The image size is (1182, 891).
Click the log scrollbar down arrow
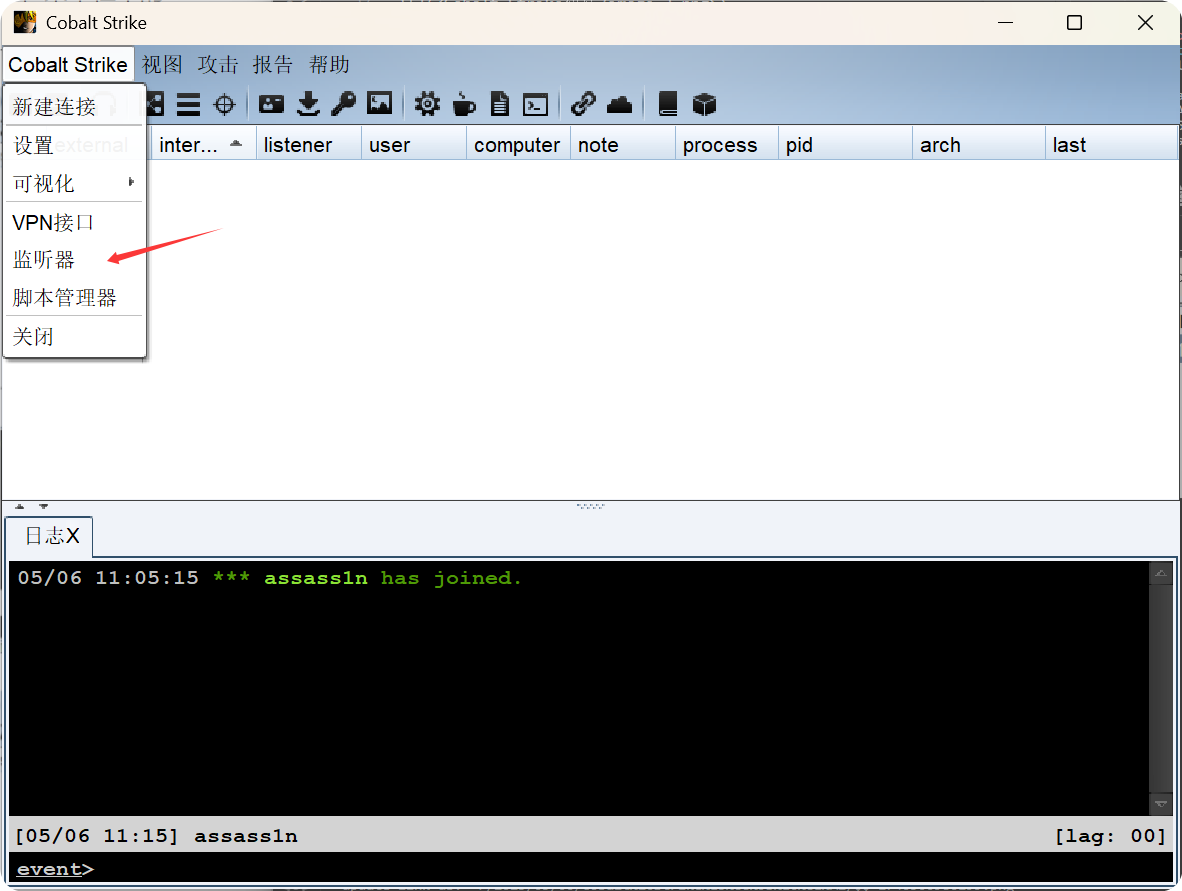[x=1161, y=804]
